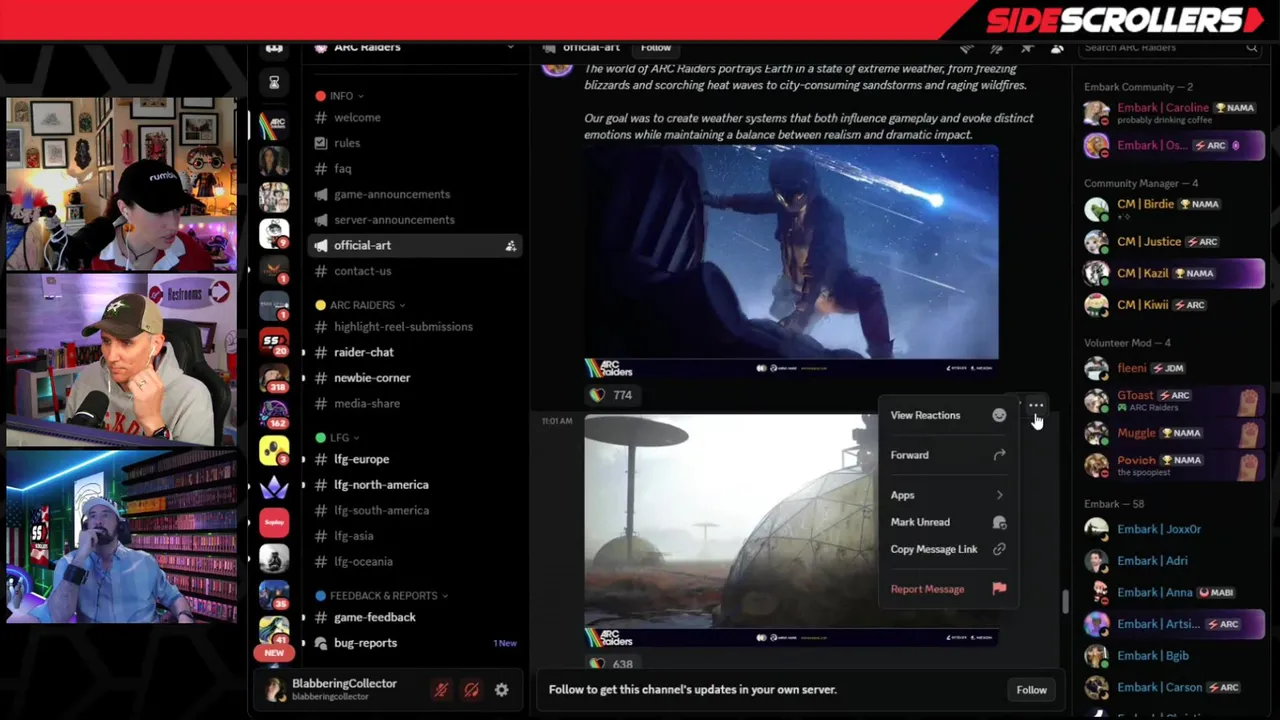Open the media-share channel
1280x720 pixels.
coord(415,403)
